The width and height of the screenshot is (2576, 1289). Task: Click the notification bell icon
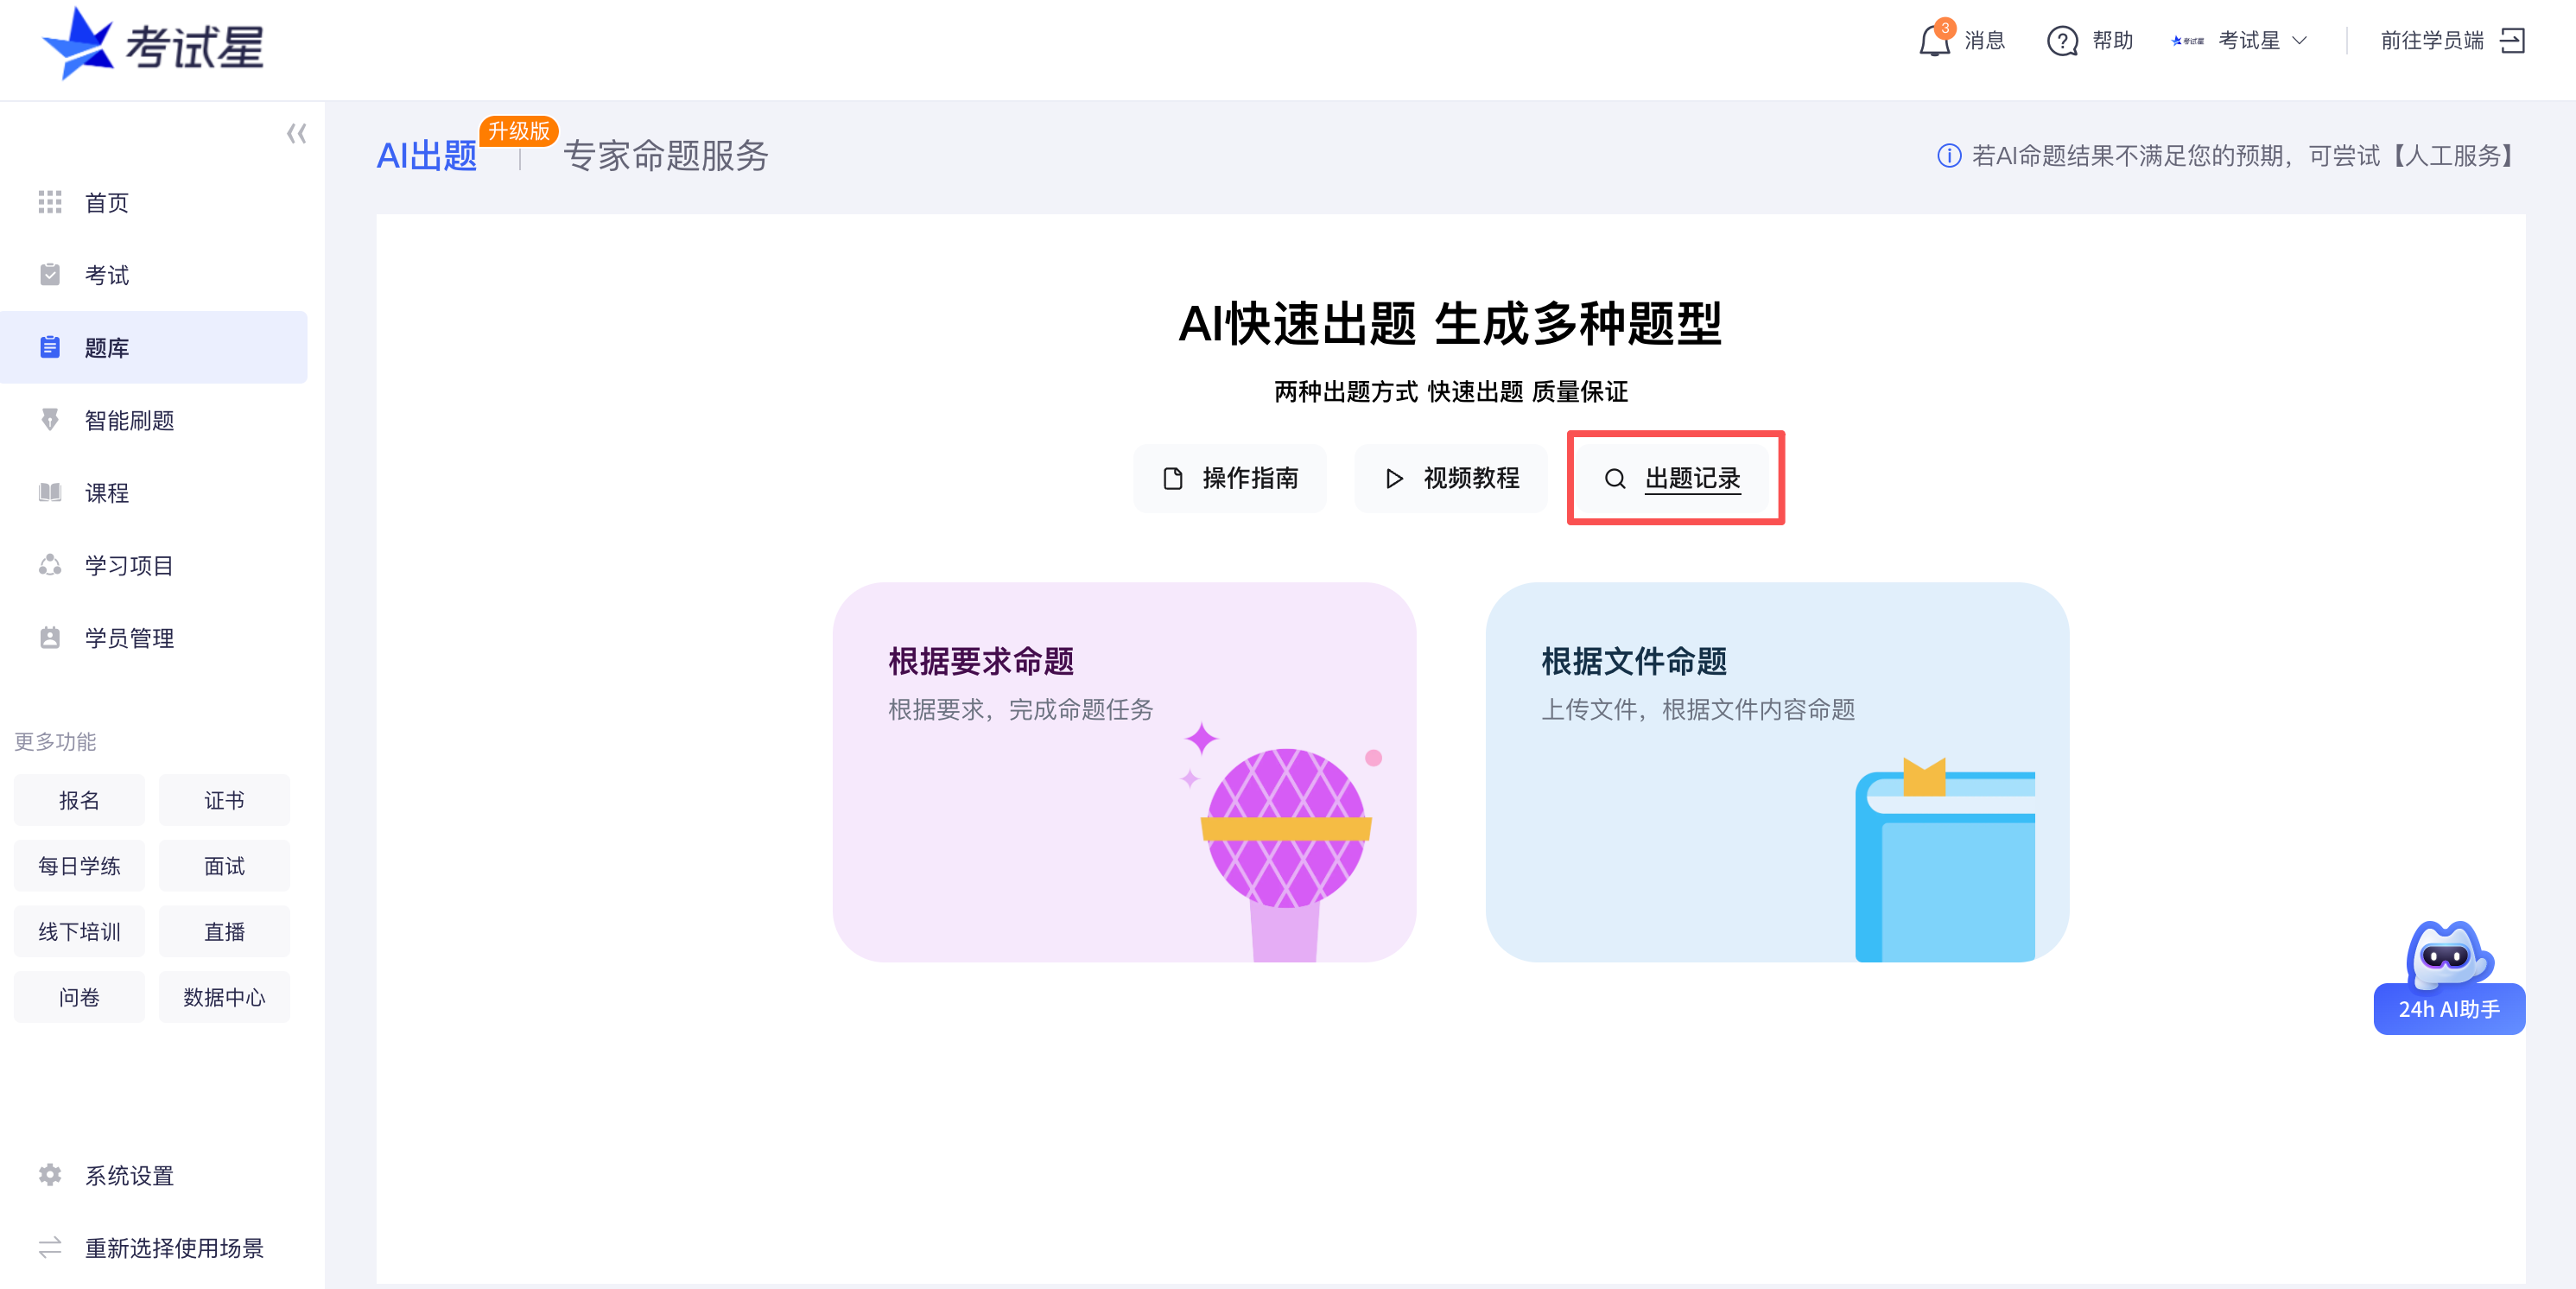click(x=1934, y=41)
